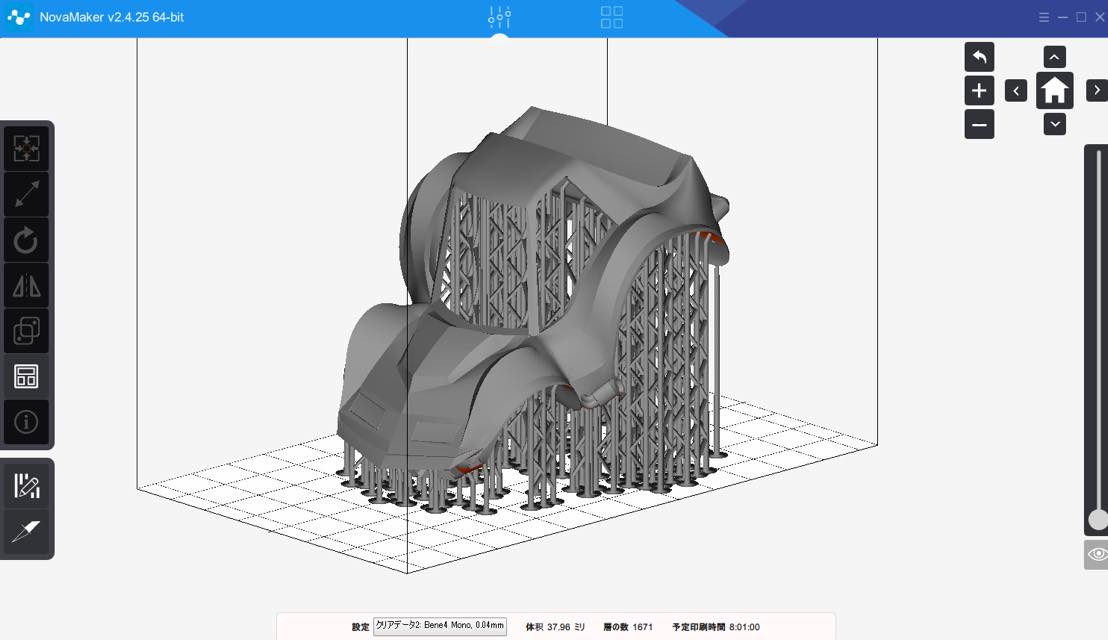Reset view with the home button
The width and height of the screenshot is (1108, 640).
[1054, 91]
